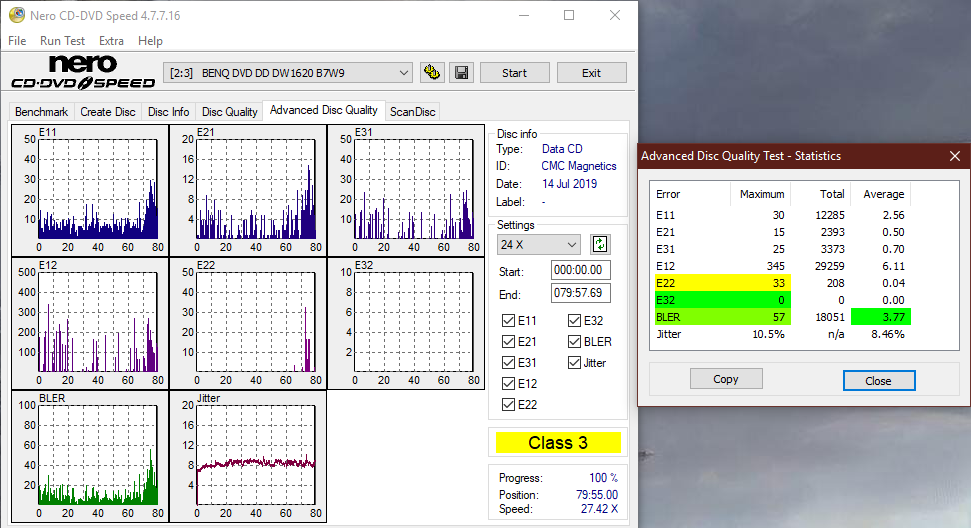The width and height of the screenshot is (971, 528).
Task: Click the E22 error graph
Action: coord(248,324)
